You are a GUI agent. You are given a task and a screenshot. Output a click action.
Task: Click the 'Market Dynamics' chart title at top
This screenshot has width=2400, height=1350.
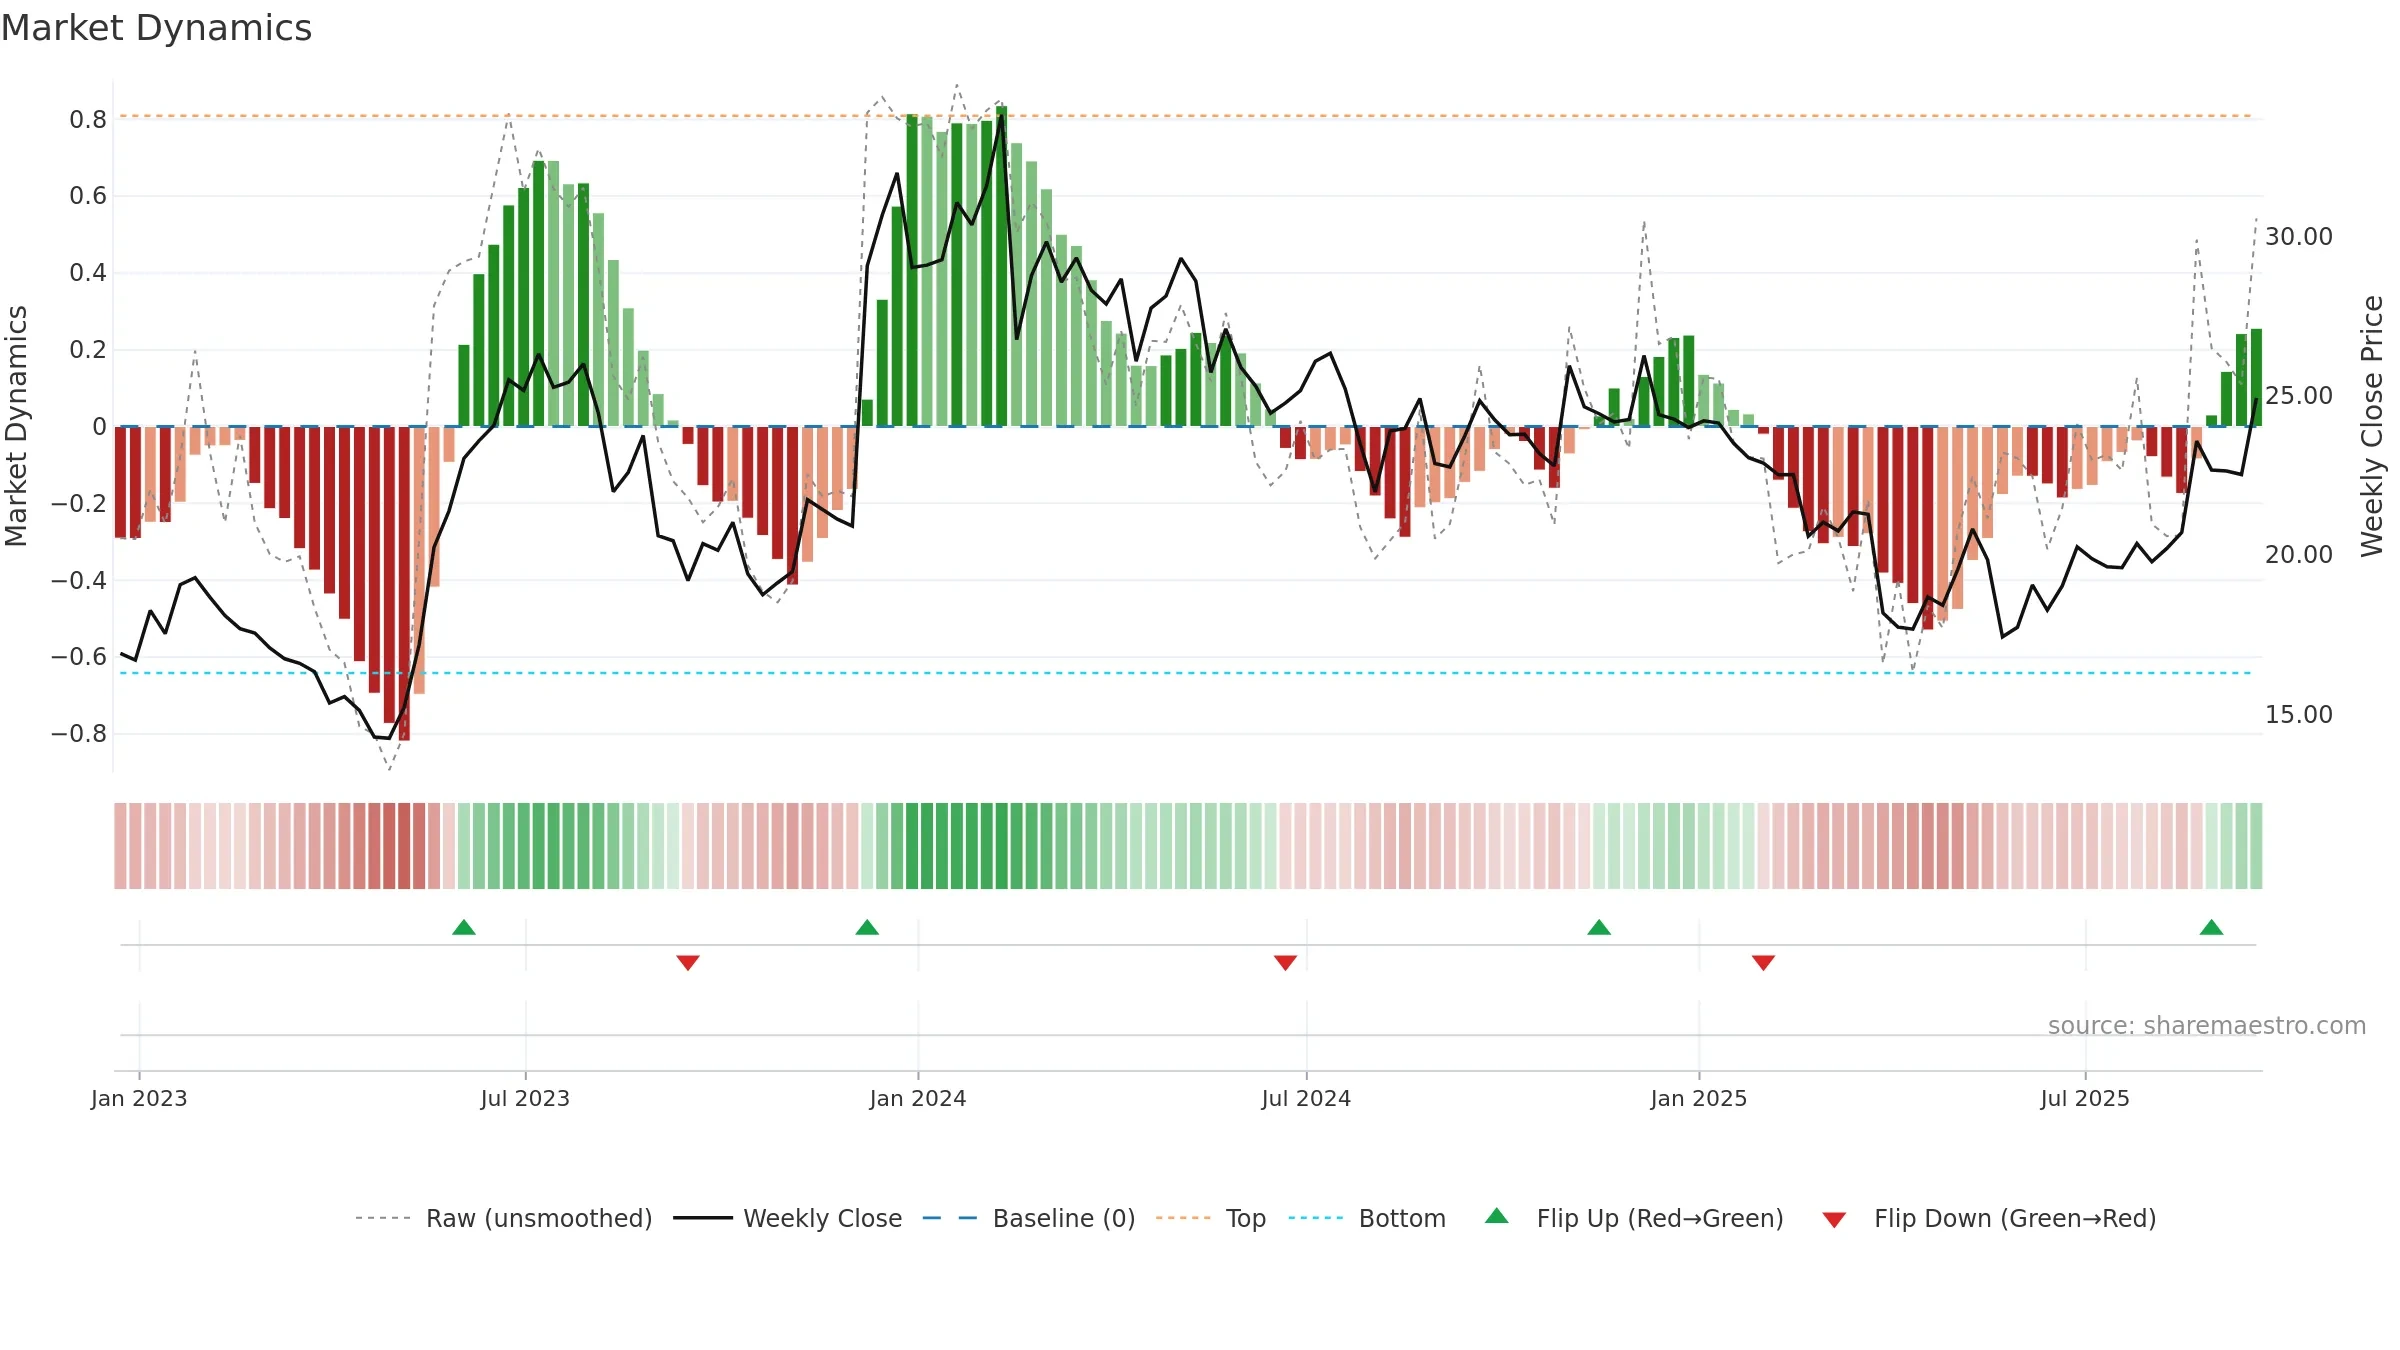pos(156,28)
